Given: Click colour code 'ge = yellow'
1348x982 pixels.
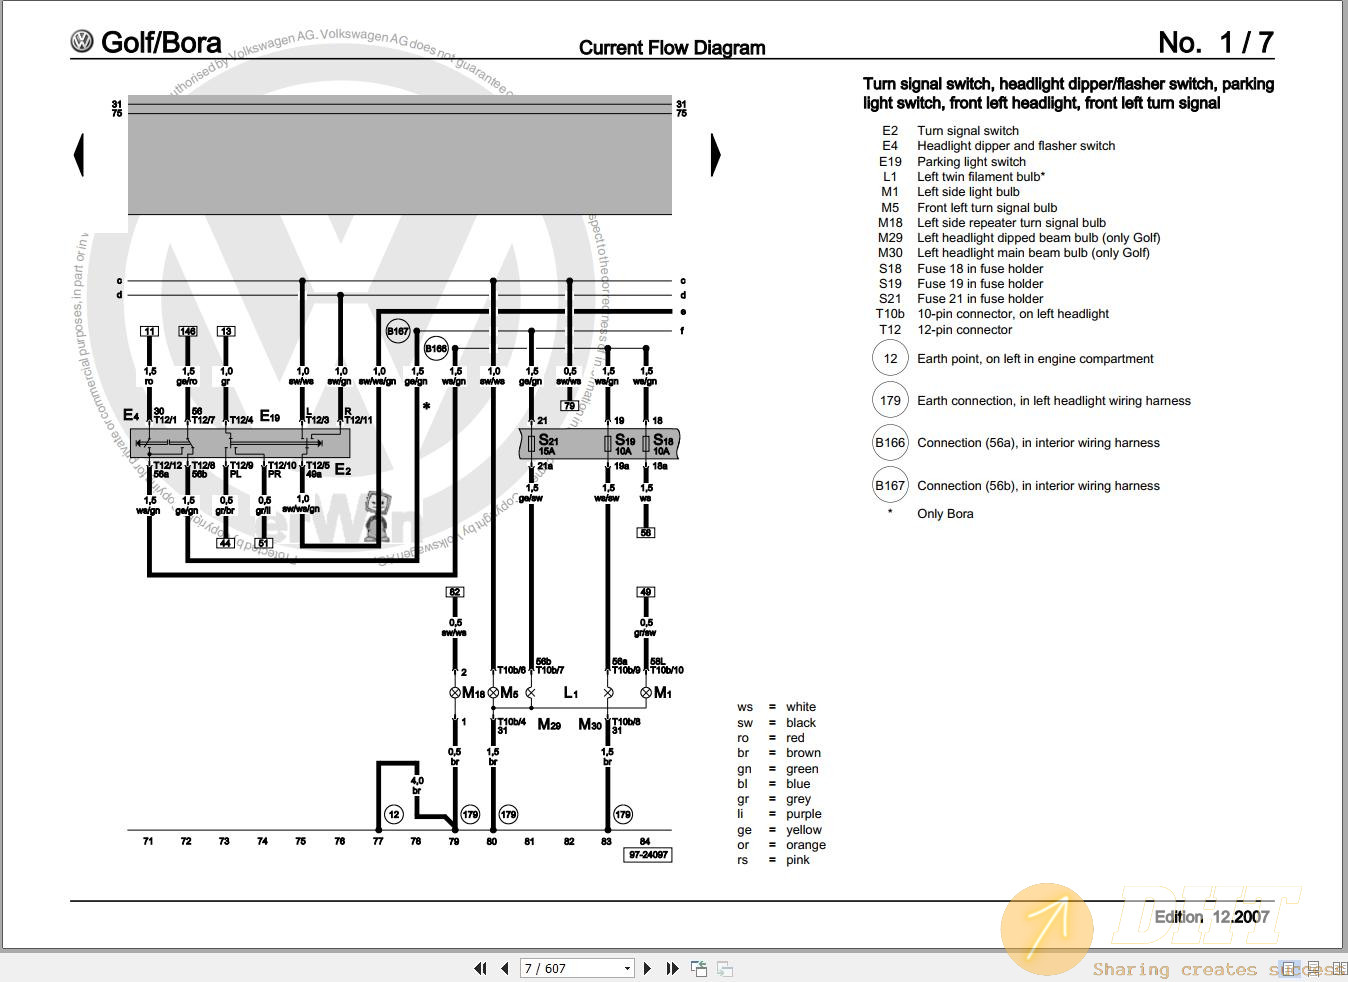Looking at the screenshot, I should [x=780, y=829].
